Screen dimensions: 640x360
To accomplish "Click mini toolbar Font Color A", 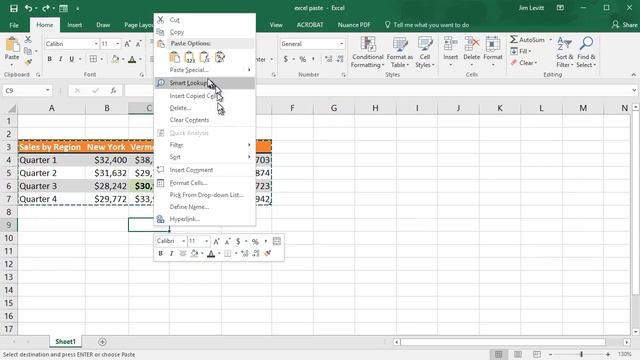I will tap(211, 254).
